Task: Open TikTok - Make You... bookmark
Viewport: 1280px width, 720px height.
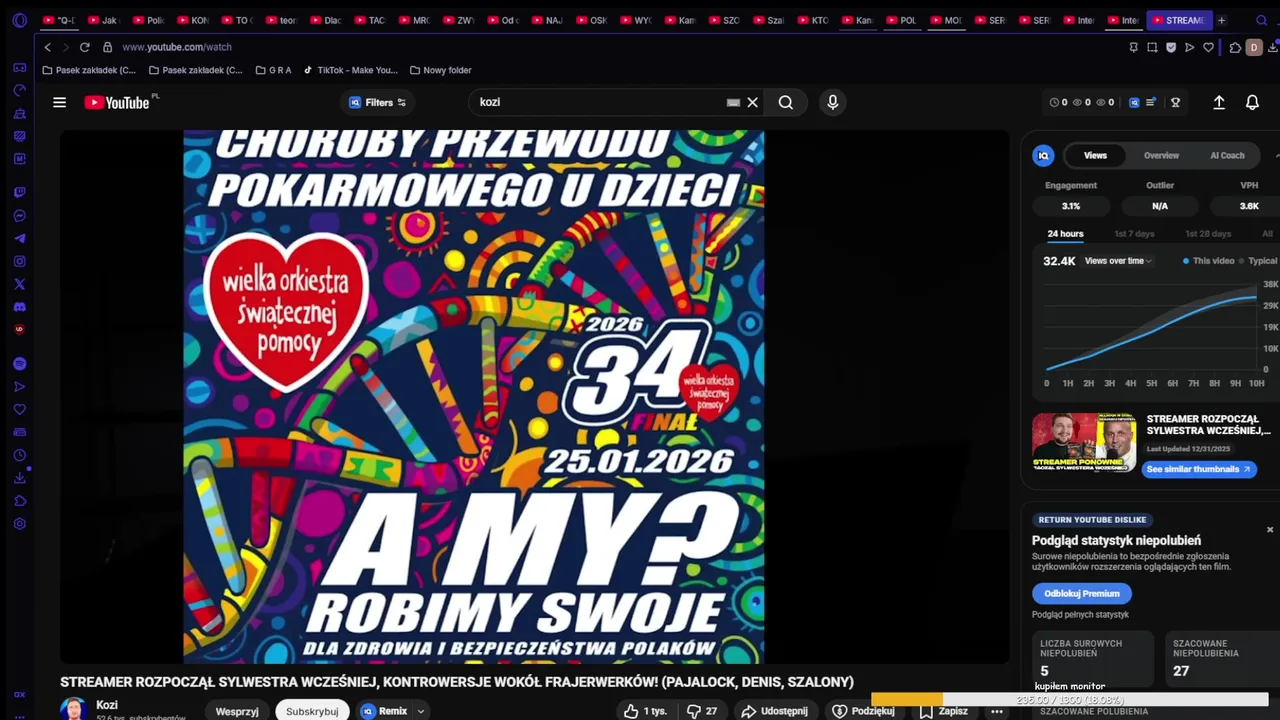Action: coord(350,70)
